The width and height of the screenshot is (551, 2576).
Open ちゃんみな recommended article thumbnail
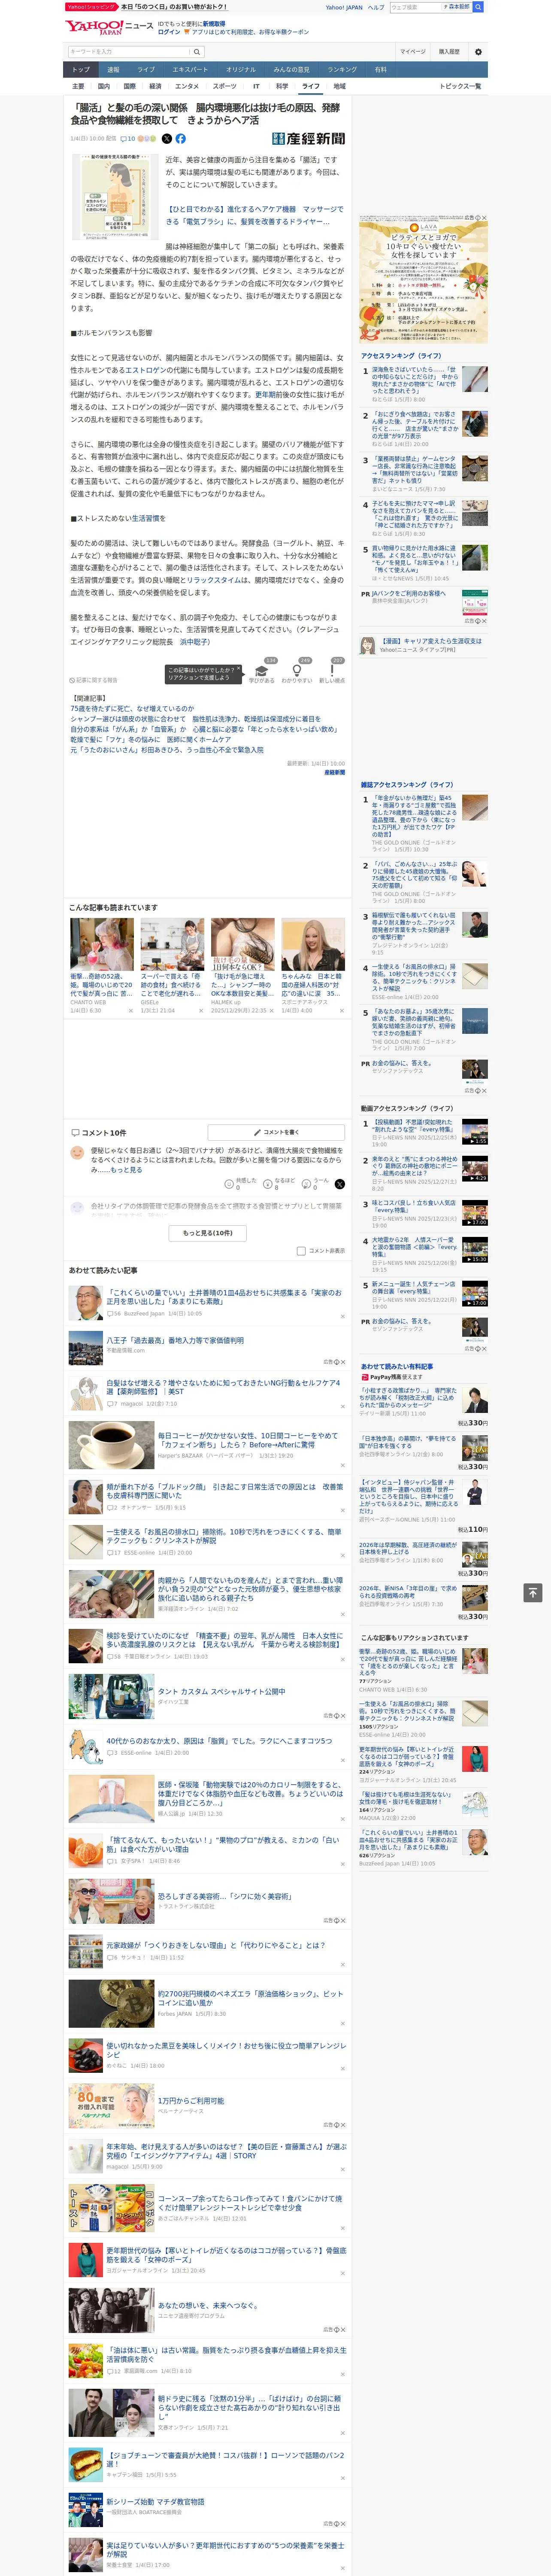(313, 944)
